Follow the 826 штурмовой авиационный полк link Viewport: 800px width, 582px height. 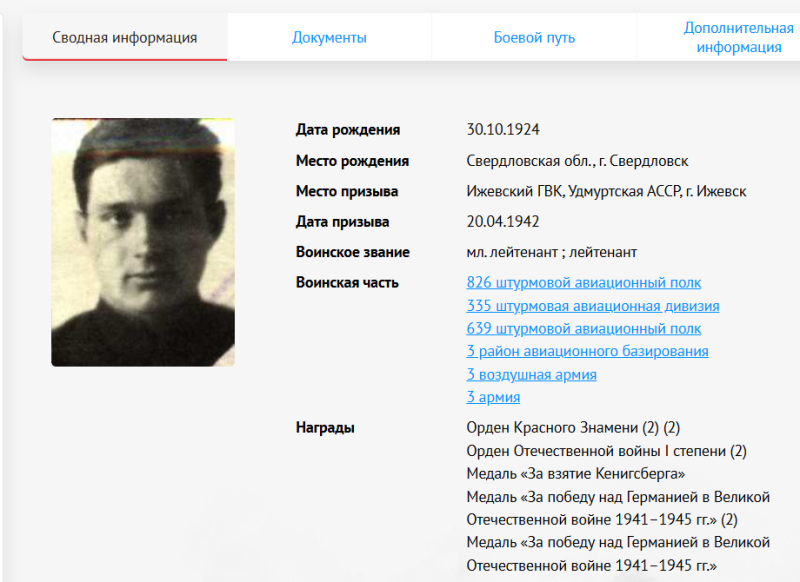tap(584, 283)
